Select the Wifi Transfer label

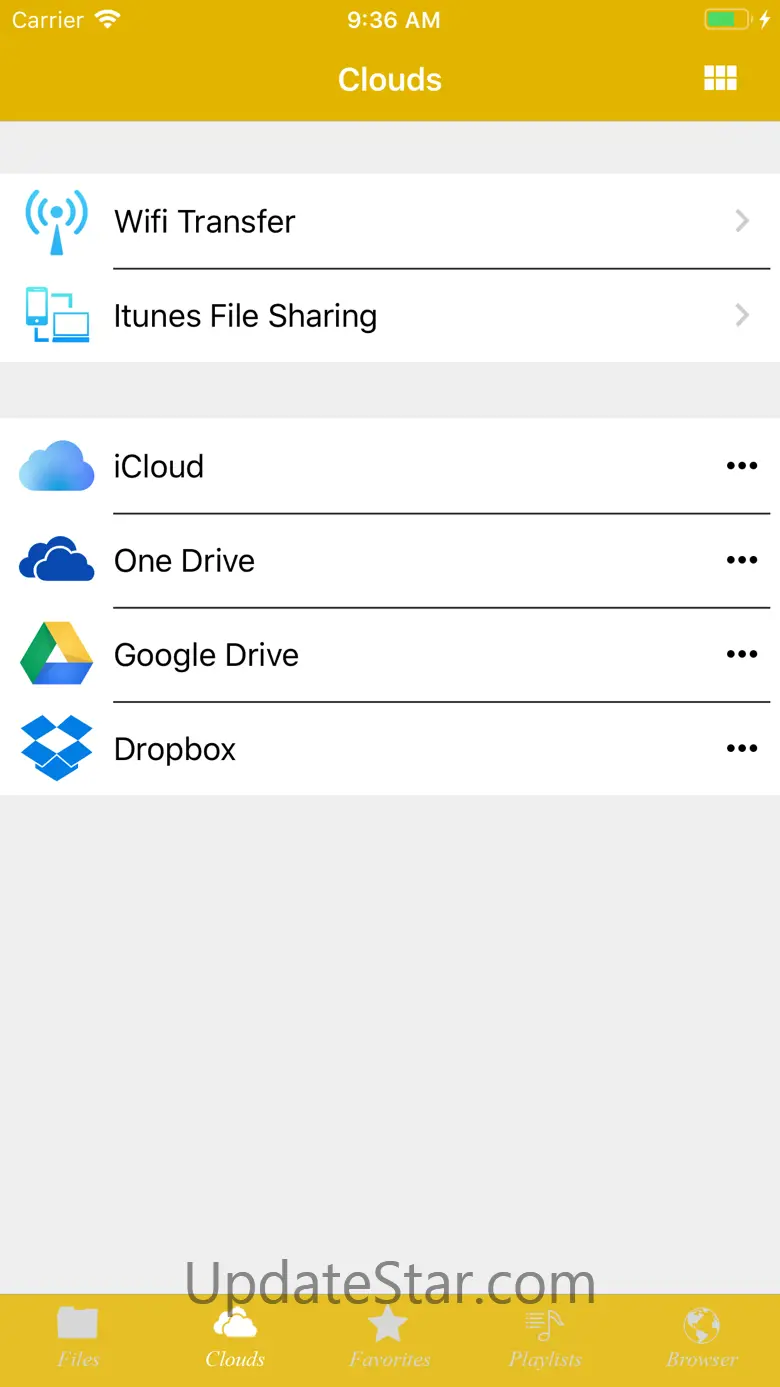click(205, 221)
